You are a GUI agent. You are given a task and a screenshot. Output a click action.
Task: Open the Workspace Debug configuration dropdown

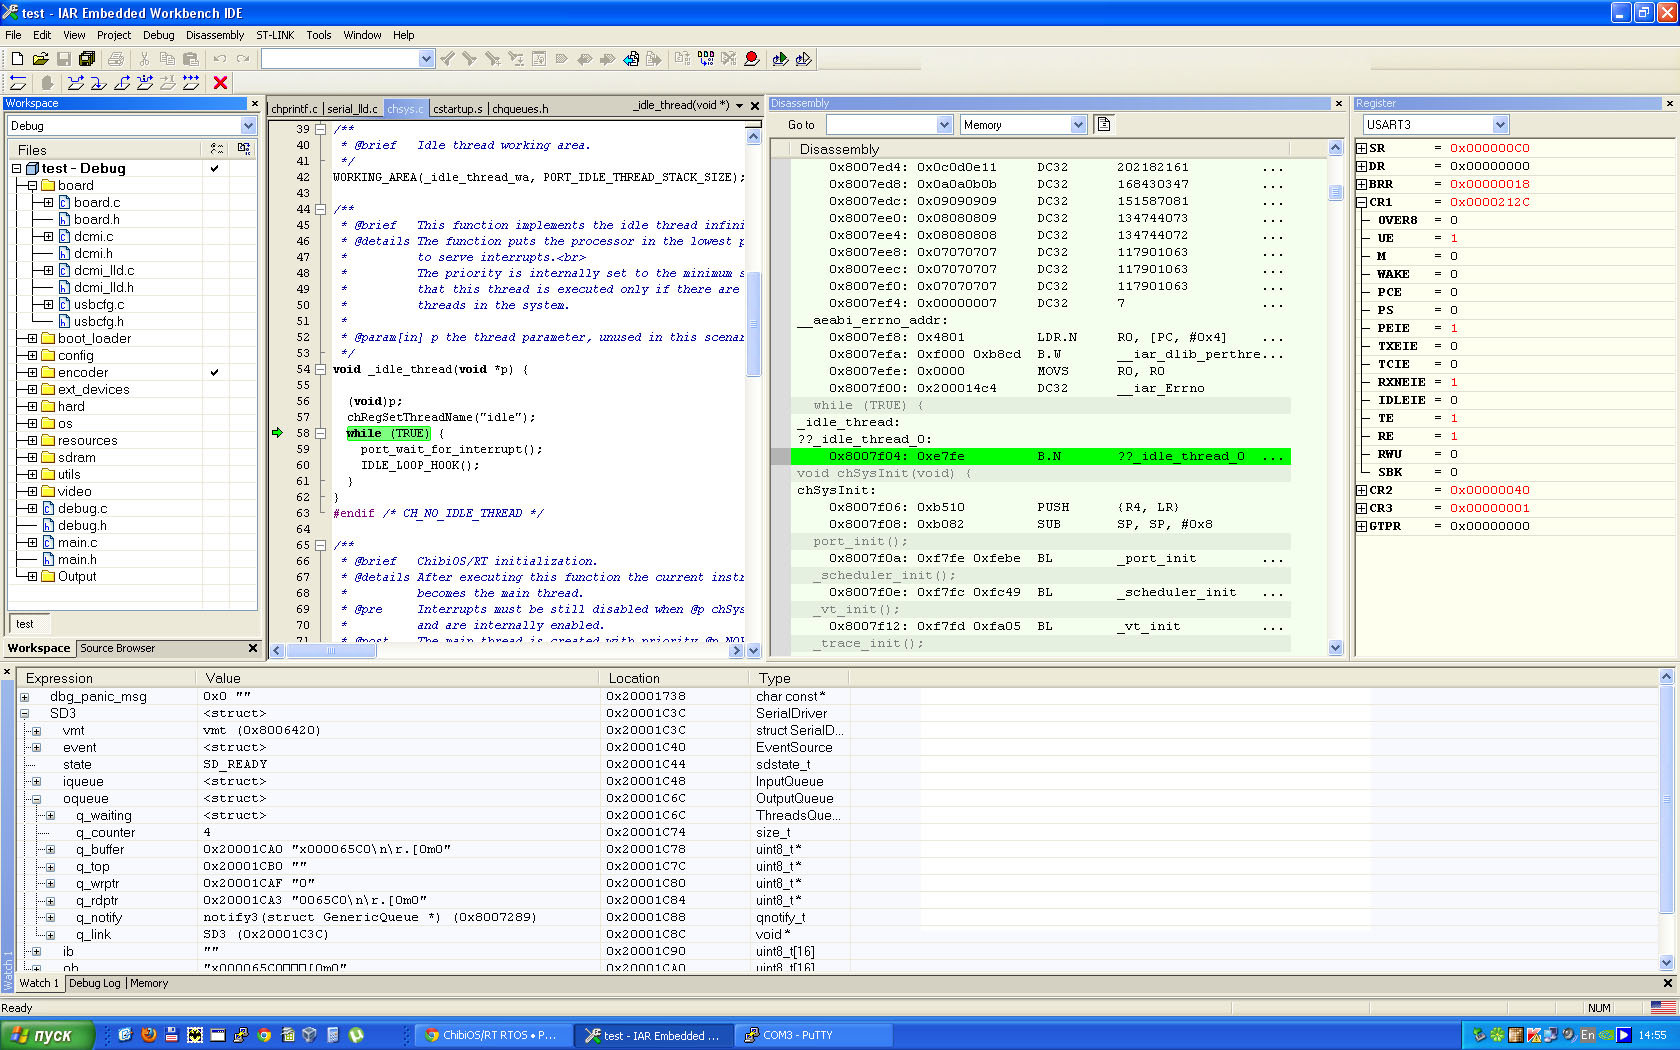tap(248, 126)
